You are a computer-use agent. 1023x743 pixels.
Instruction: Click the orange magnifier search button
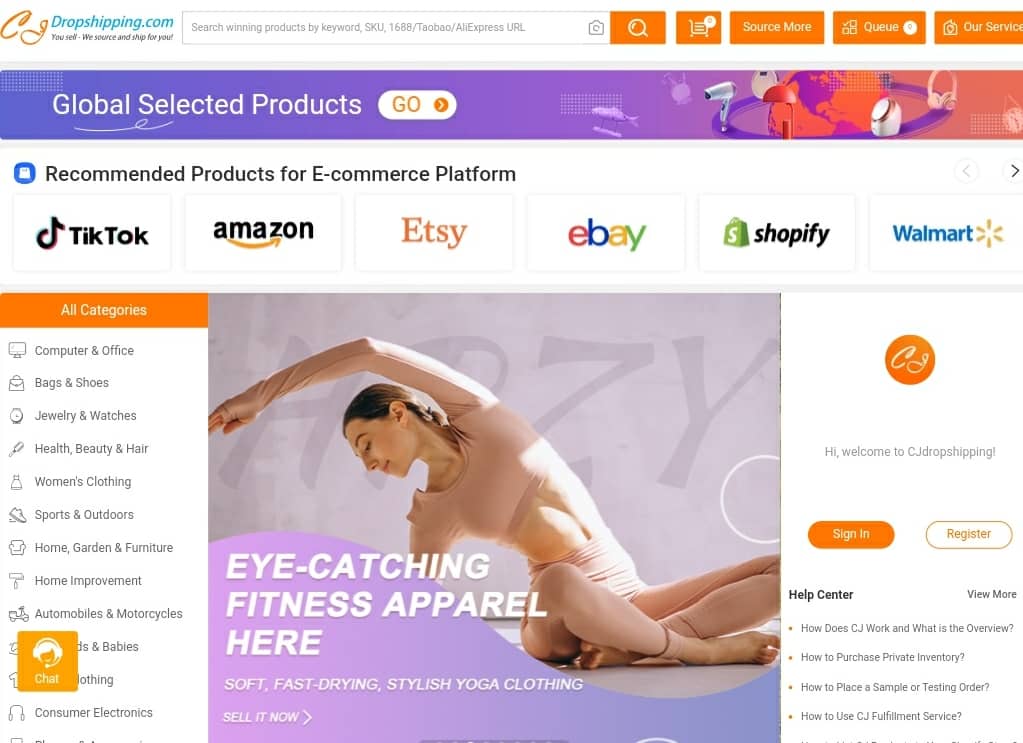[637, 27]
